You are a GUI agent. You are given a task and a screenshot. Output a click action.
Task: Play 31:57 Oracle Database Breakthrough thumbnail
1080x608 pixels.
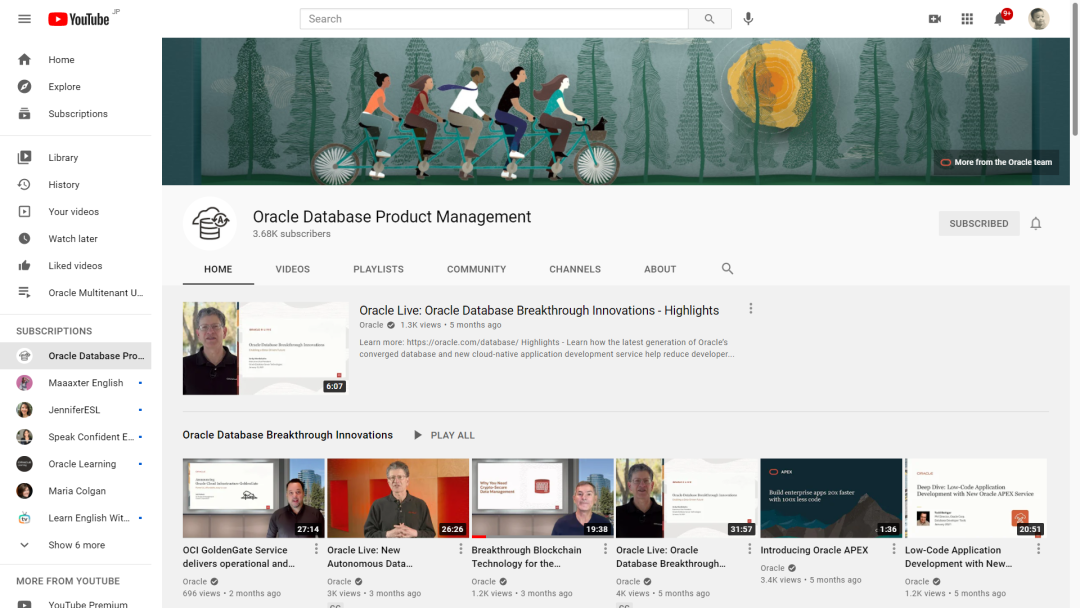click(687, 498)
